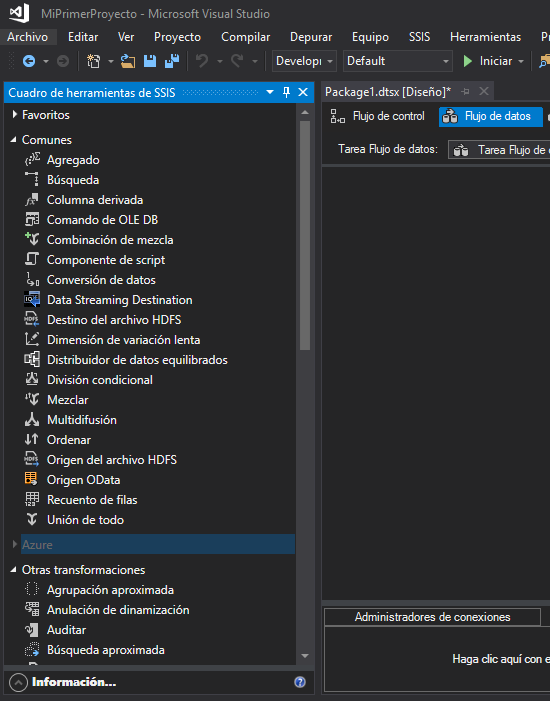
Task: Select the Package1.dtsx [Diseño] document tab
Action: tap(388, 92)
